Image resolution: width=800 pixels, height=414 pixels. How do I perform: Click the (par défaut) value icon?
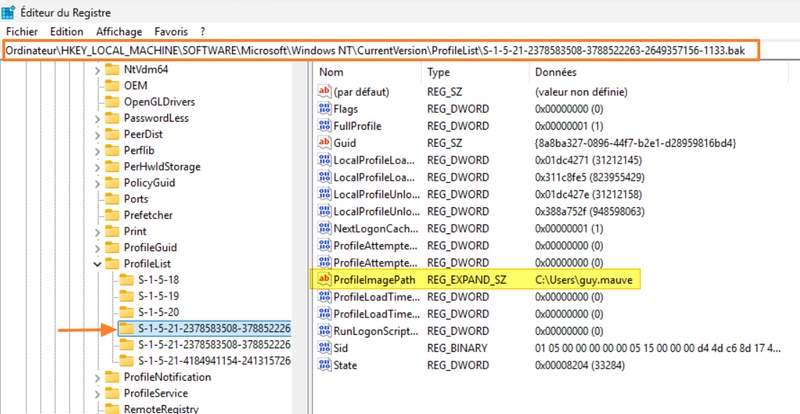tap(324, 91)
